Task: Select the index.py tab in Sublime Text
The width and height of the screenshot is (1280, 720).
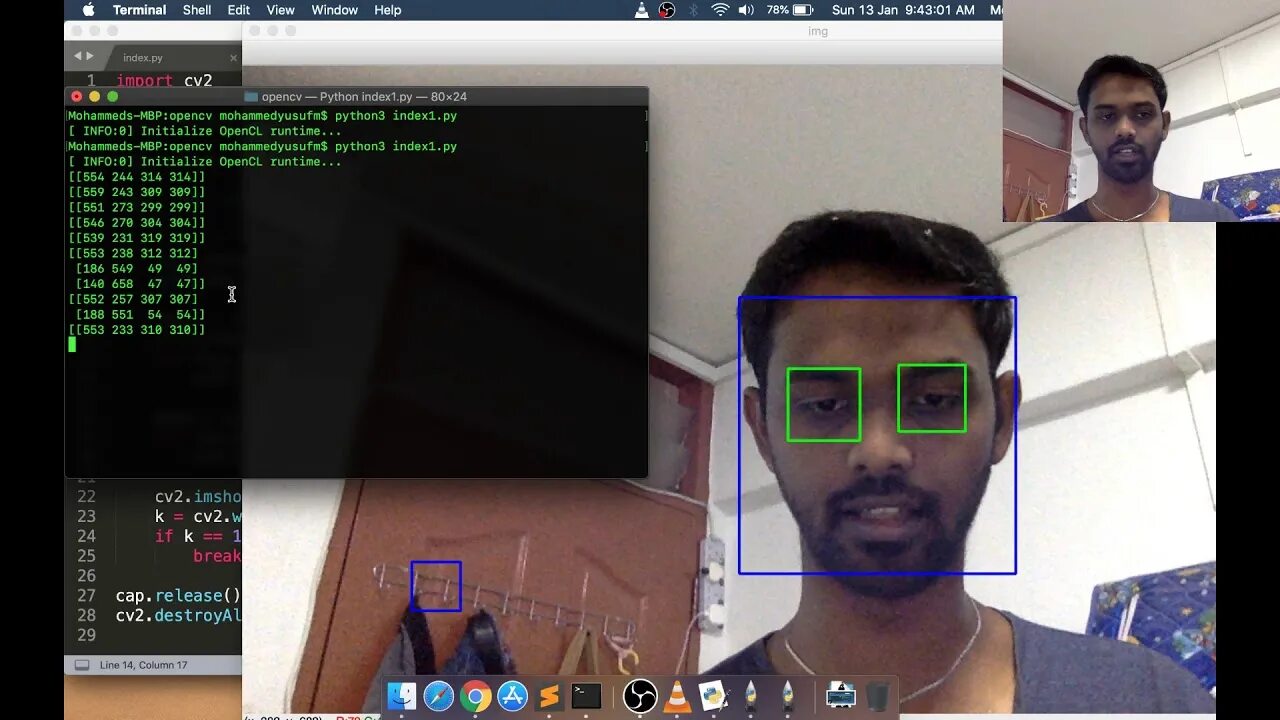Action: [143, 58]
